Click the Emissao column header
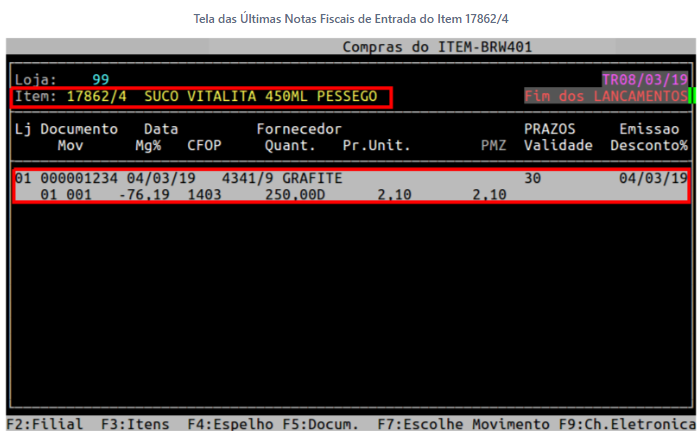 (652, 129)
